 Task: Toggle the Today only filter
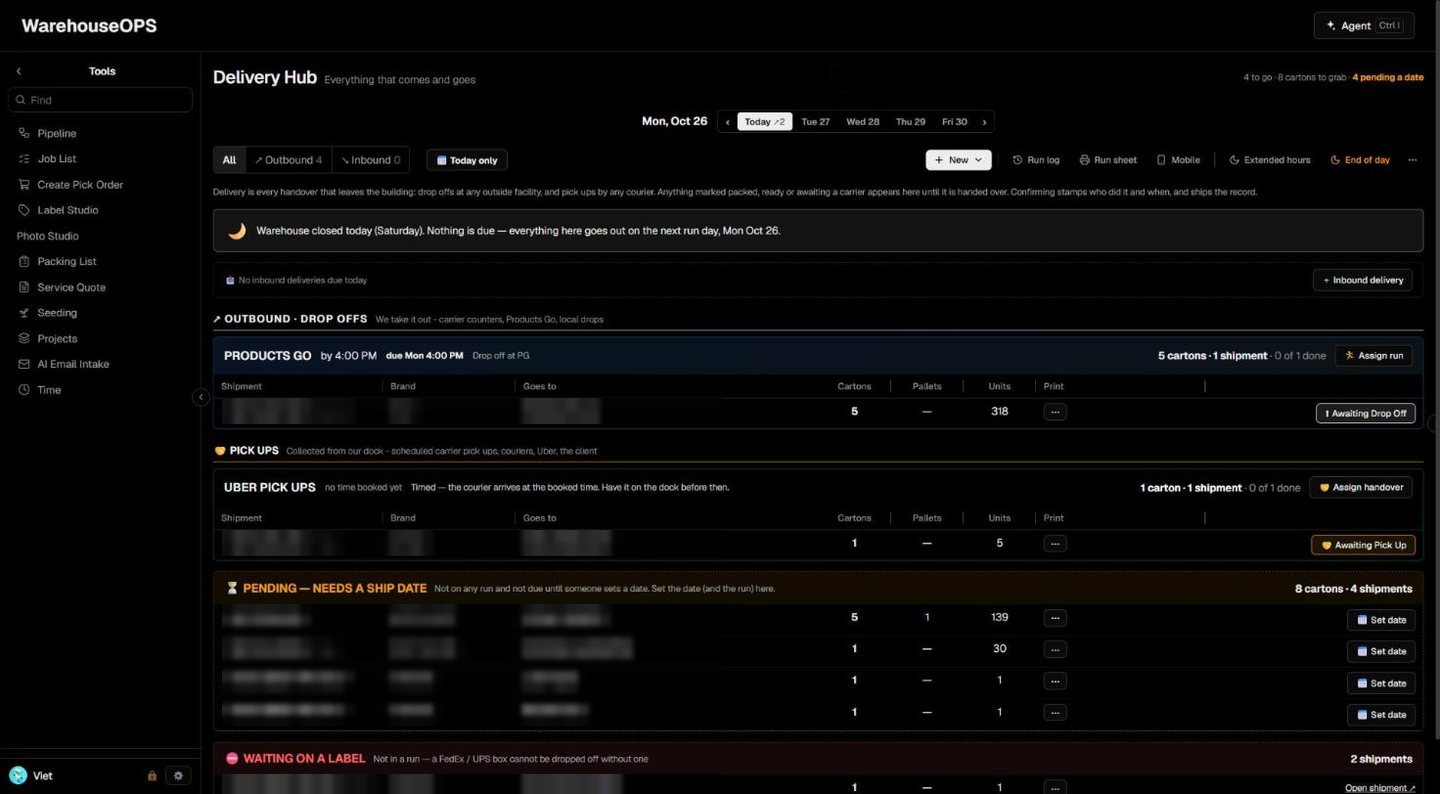click(x=467, y=160)
